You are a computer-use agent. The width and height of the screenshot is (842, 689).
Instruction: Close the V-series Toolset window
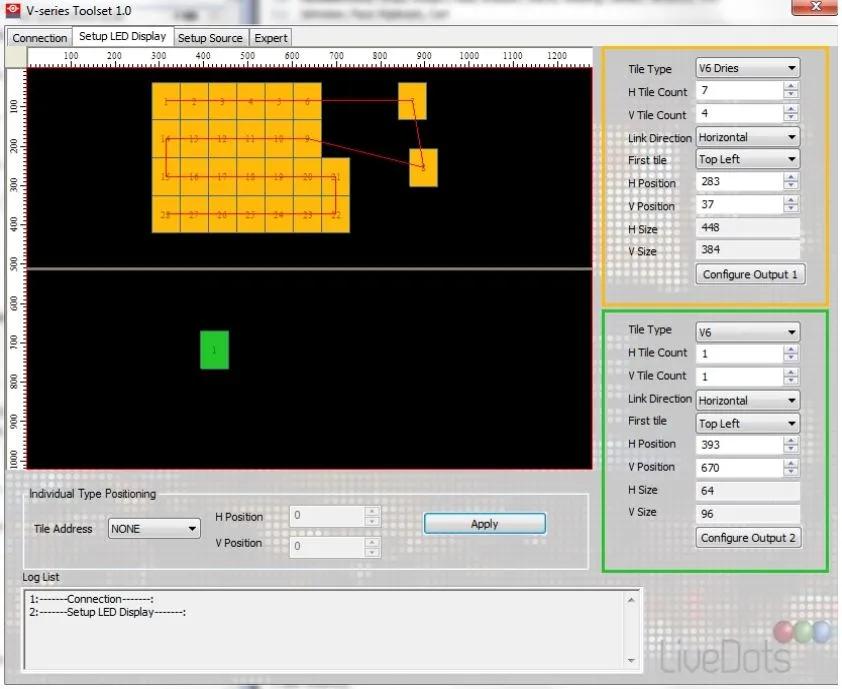(x=815, y=8)
